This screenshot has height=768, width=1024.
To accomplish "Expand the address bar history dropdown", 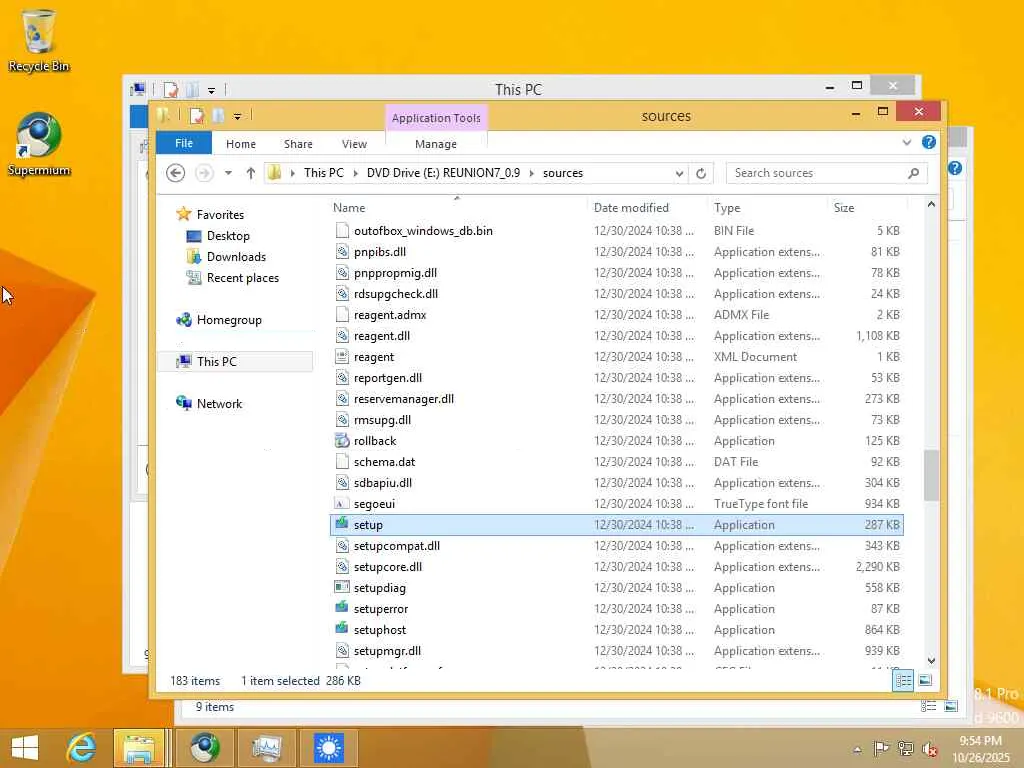I will (679, 173).
